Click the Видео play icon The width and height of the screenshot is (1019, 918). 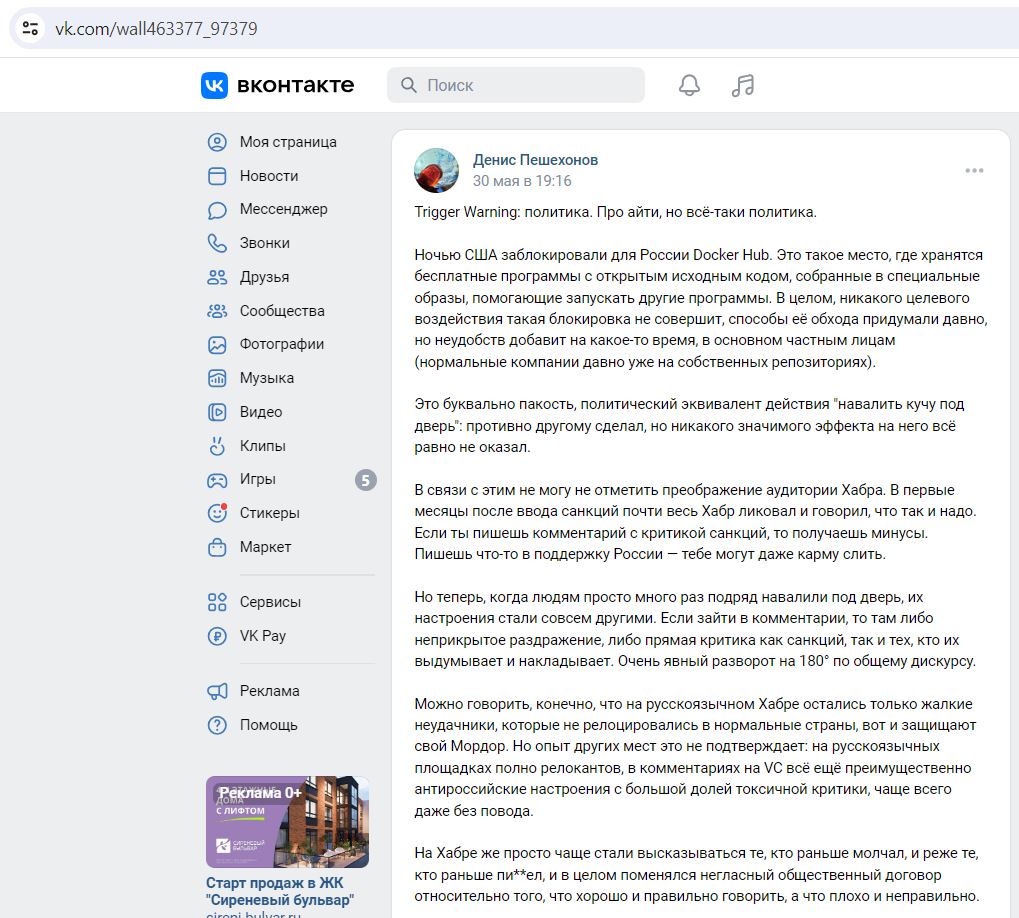coord(217,412)
